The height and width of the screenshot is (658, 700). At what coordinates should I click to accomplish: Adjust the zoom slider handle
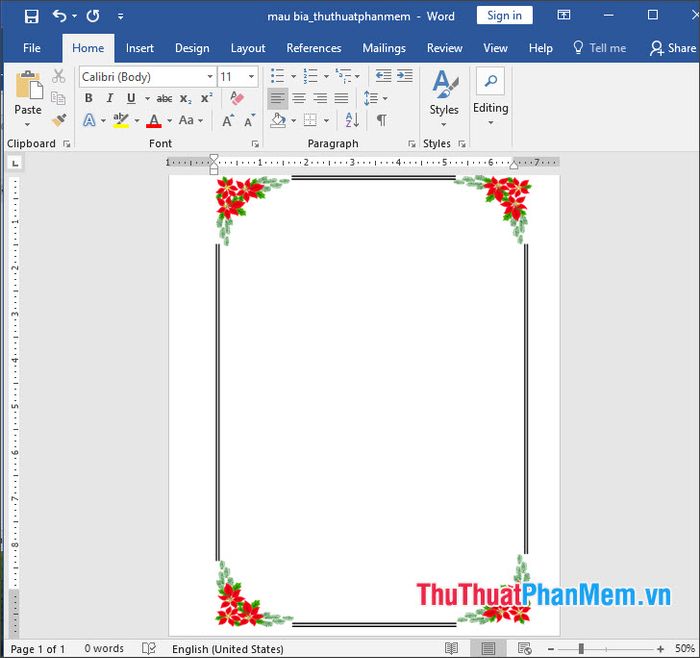coord(581,648)
